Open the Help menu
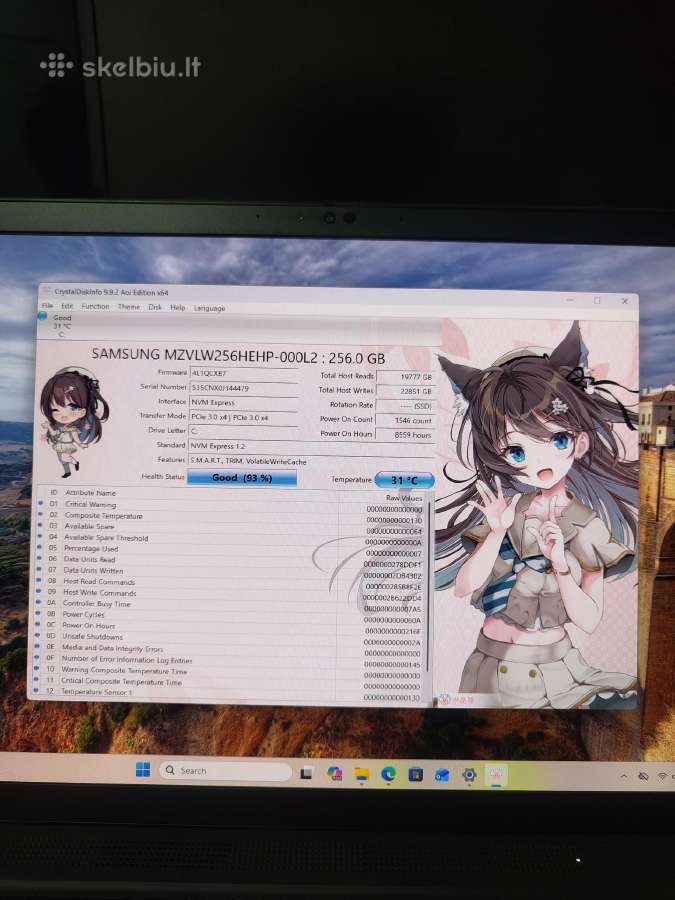Image resolution: width=675 pixels, height=900 pixels. click(x=177, y=308)
